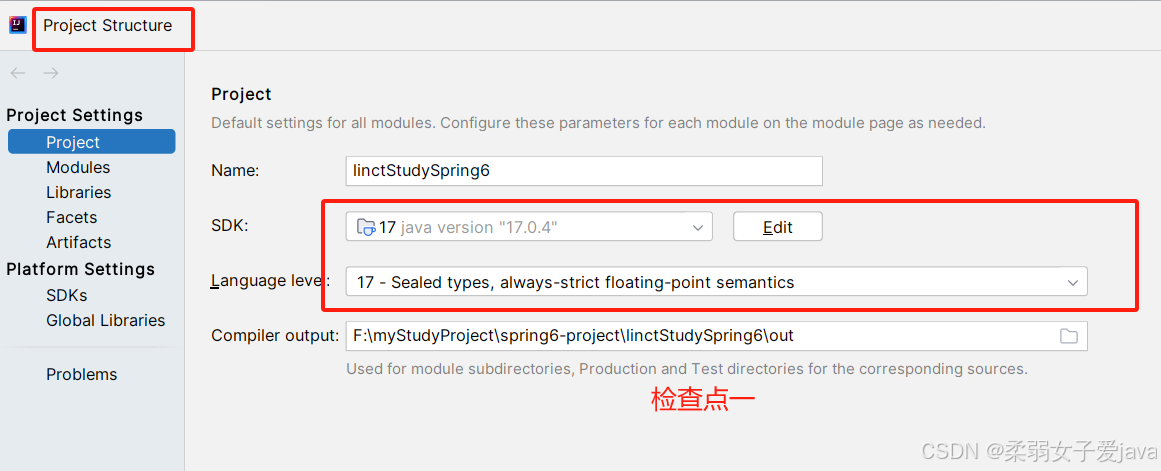Open Global Libraries settings

105,321
